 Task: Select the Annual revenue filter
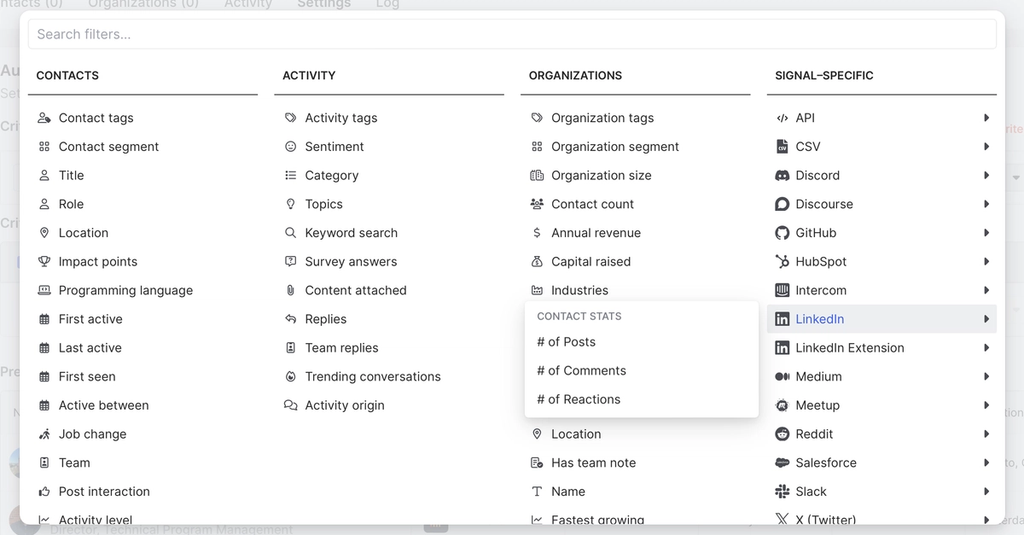click(595, 233)
